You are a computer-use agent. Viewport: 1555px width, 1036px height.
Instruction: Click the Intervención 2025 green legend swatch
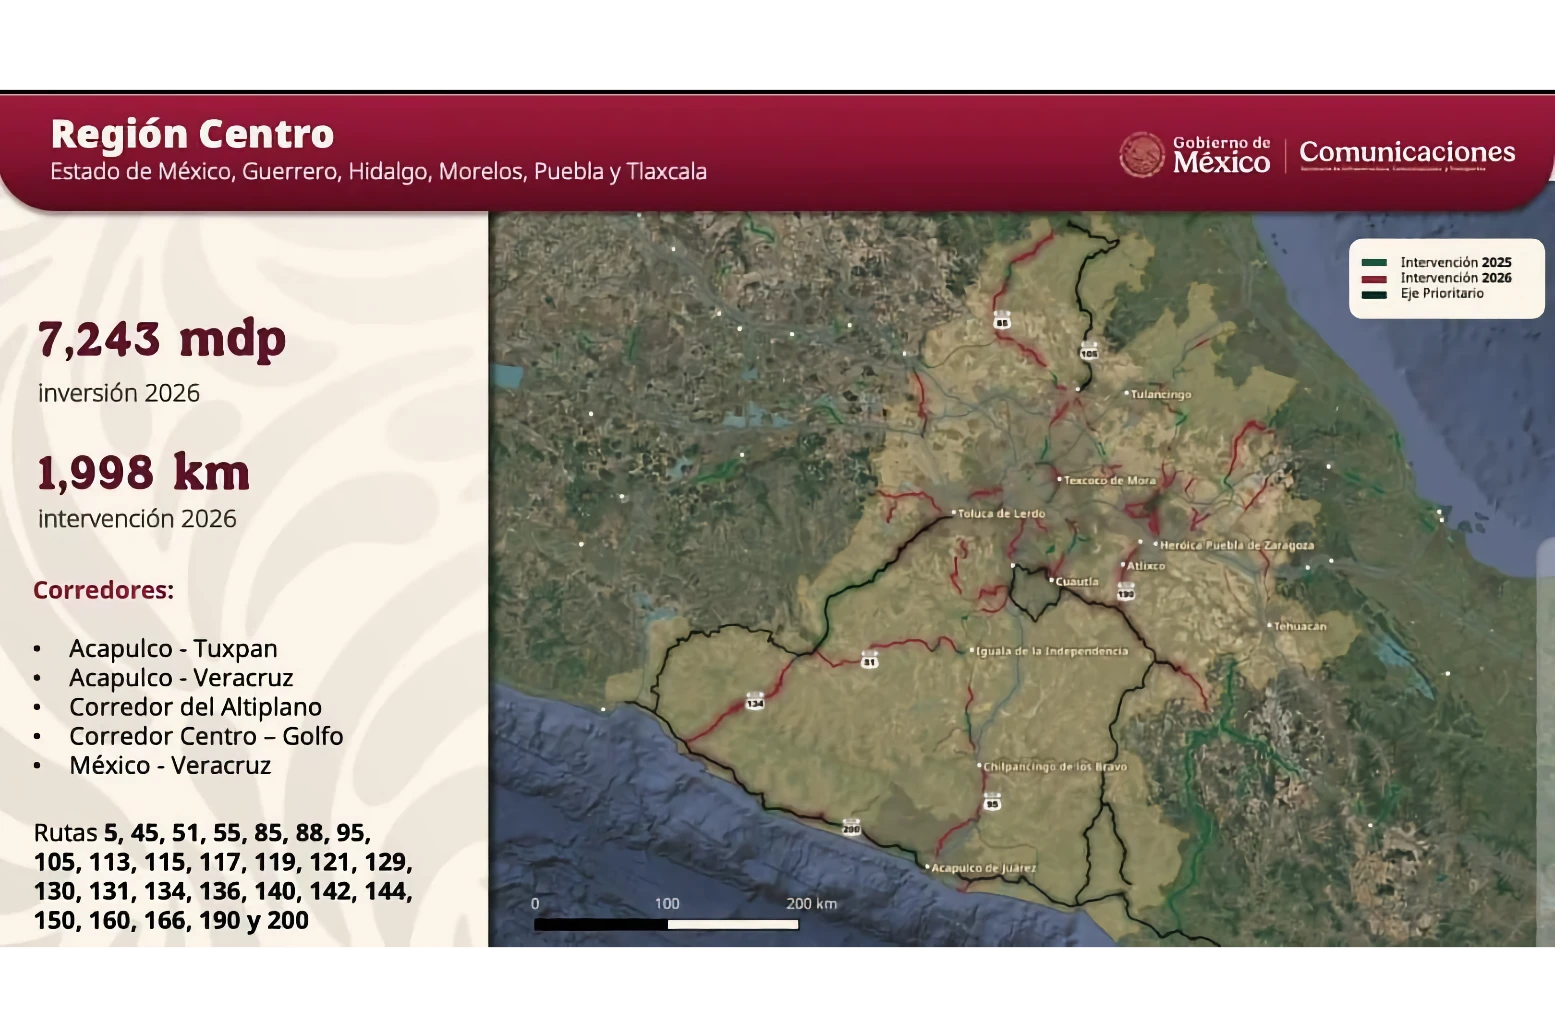point(1374,263)
